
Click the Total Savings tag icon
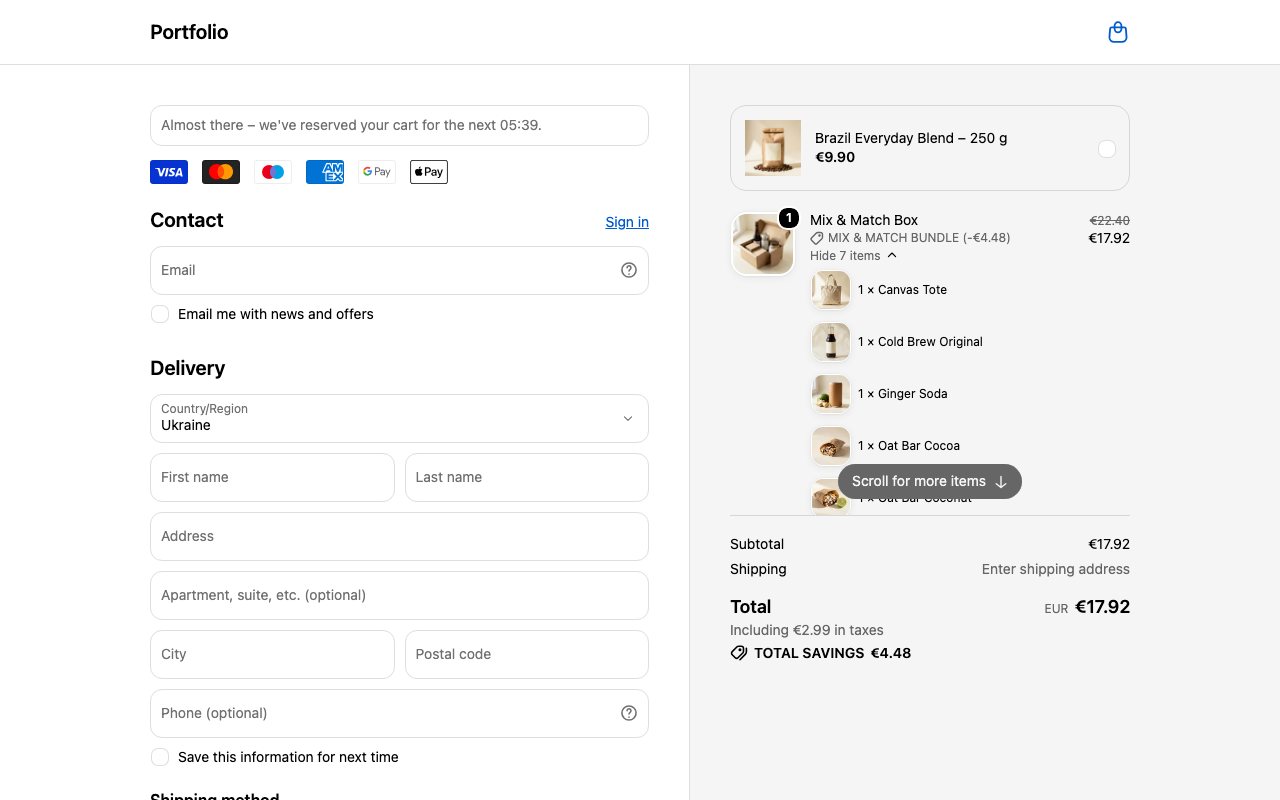coord(739,653)
